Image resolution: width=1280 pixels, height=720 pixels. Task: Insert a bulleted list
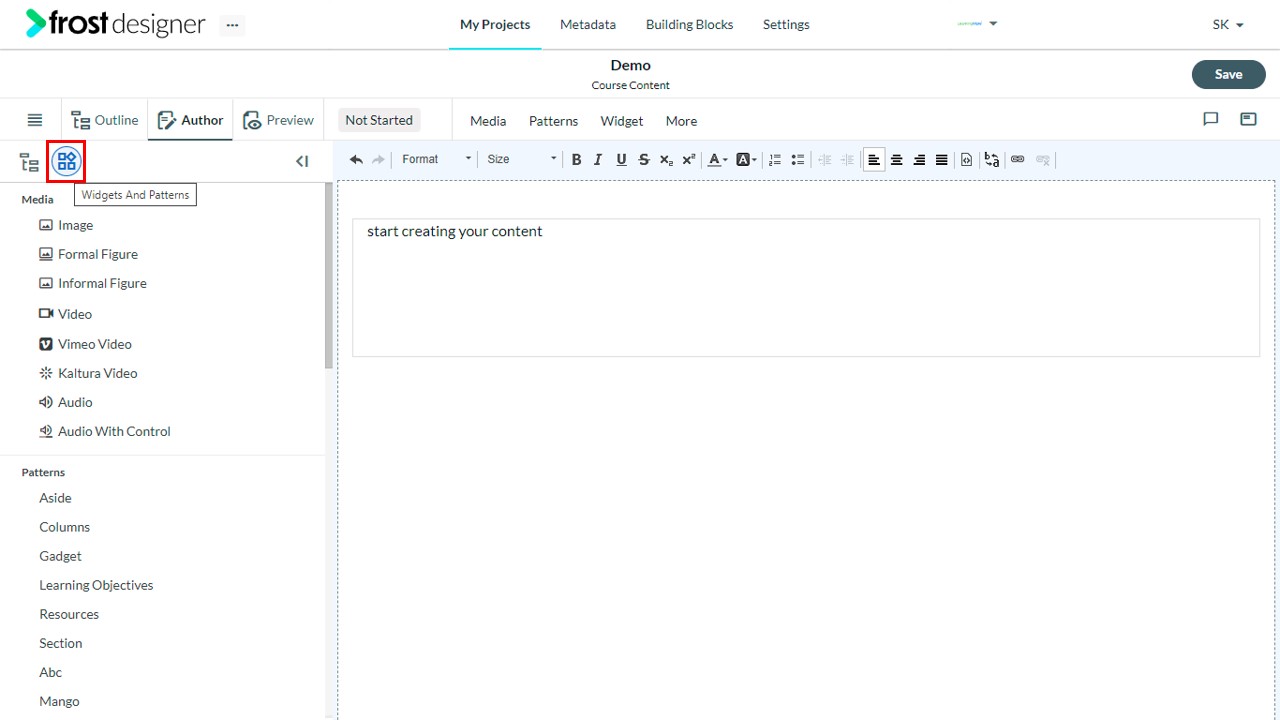(798, 159)
